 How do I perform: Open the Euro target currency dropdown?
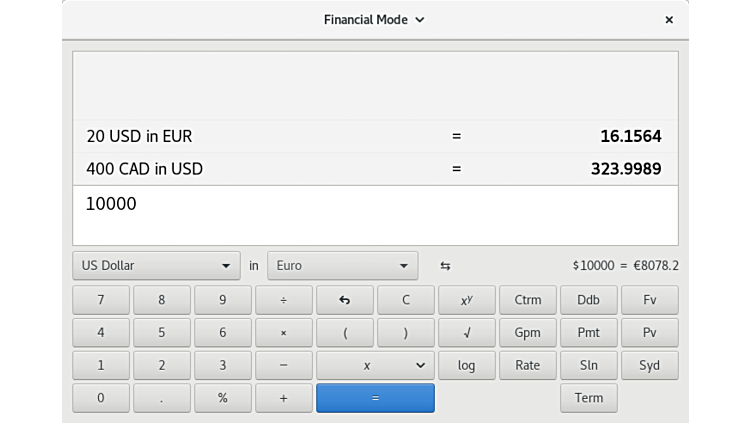343,266
